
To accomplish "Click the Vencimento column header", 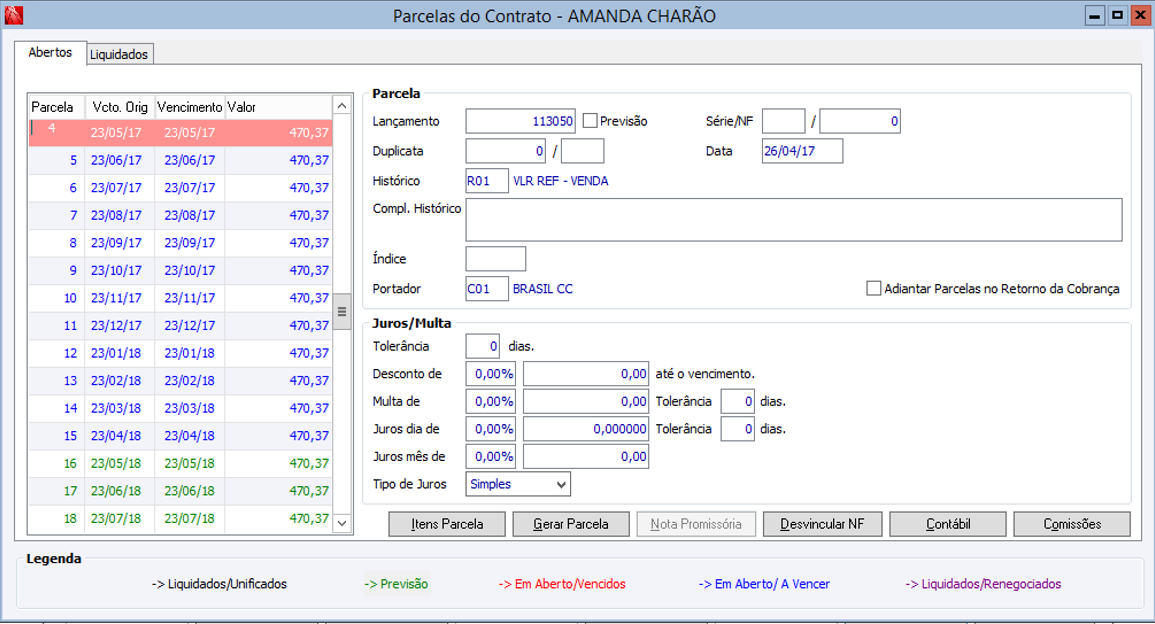I will pos(189,107).
